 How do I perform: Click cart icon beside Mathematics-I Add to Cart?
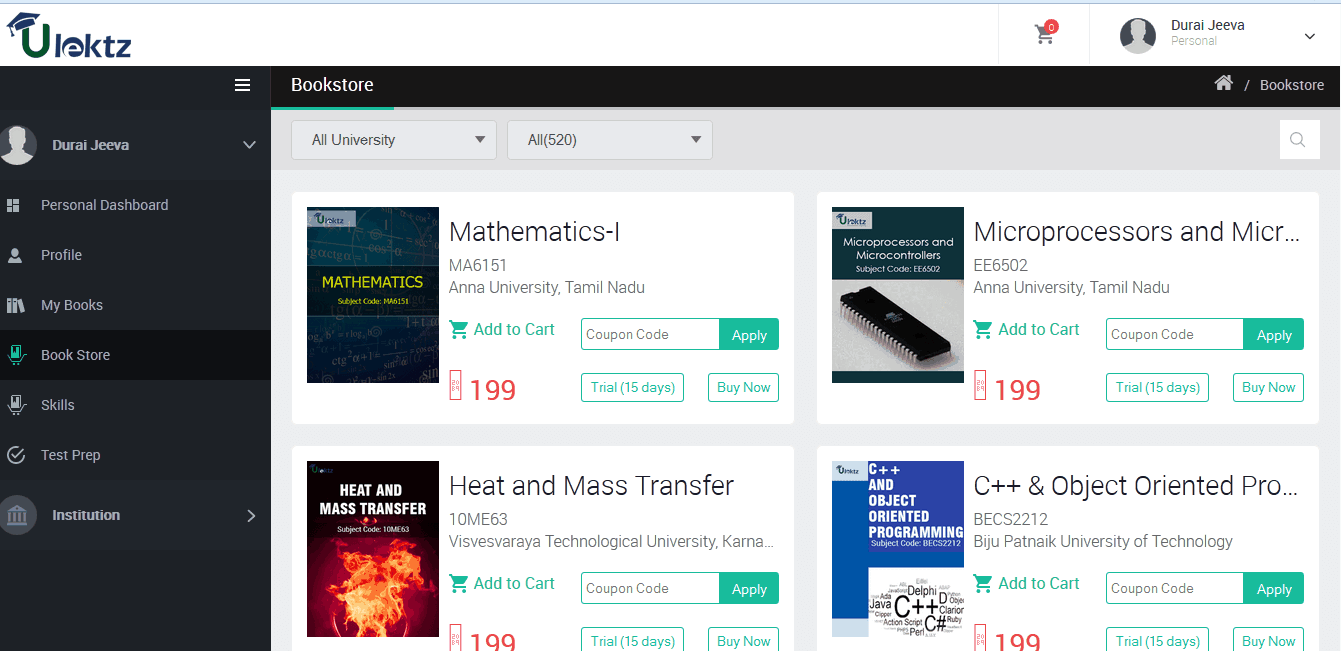(x=459, y=330)
